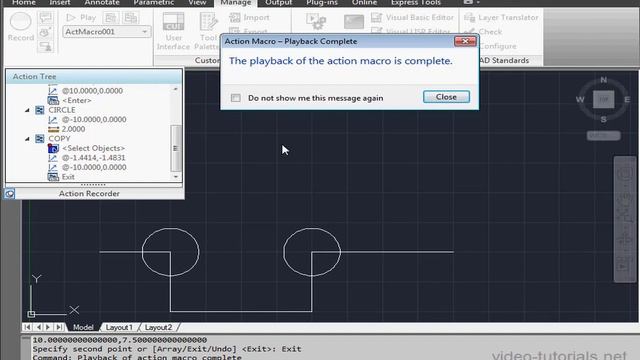
Task: Select the @-1.4414,-1.4831 point entry
Action: [x=93, y=158]
